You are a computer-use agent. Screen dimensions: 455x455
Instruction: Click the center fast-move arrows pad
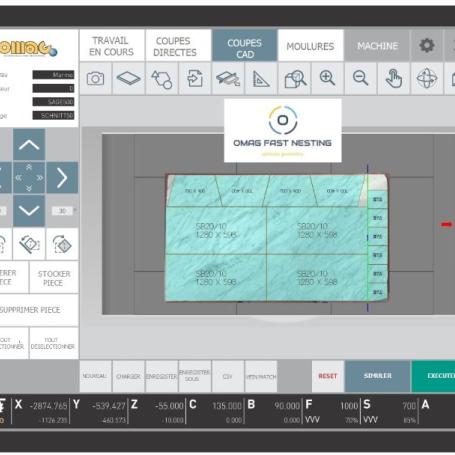click(29, 178)
